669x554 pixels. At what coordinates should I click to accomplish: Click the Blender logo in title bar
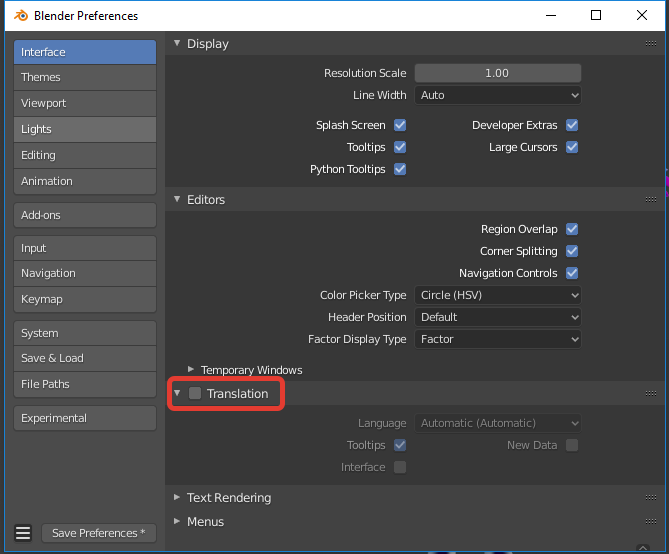pos(21,16)
